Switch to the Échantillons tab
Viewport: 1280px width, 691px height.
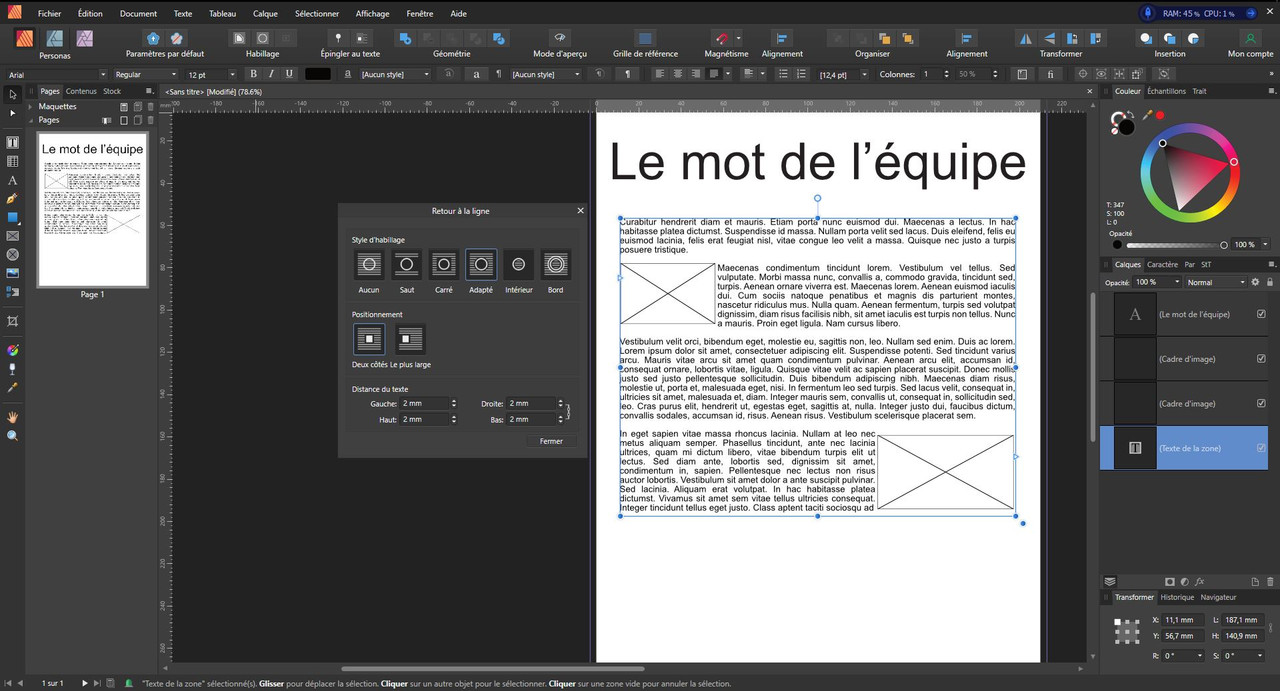click(1166, 91)
